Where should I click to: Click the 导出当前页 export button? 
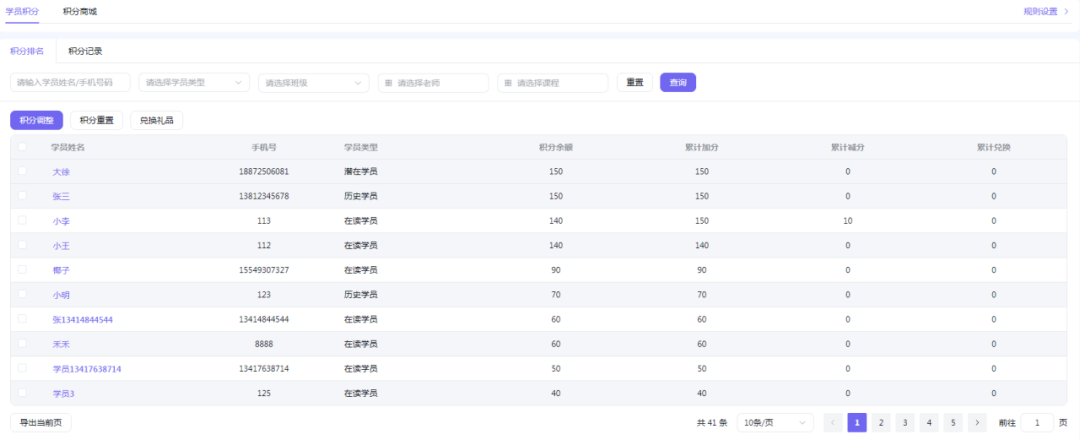coord(40,423)
